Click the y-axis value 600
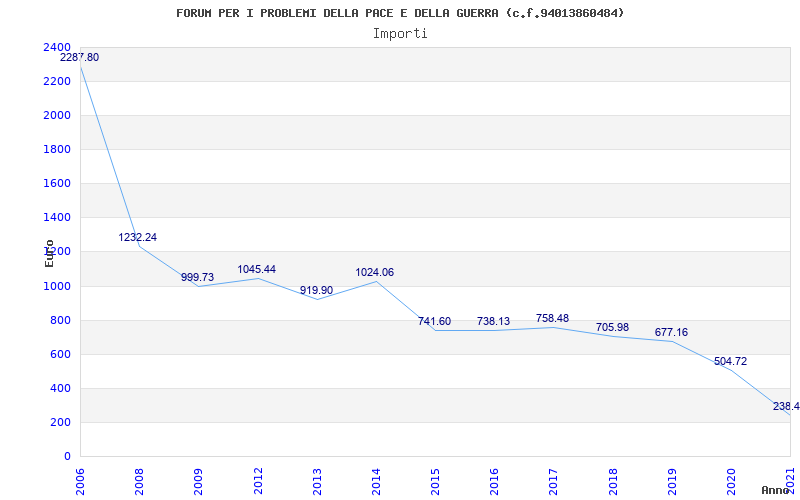The image size is (800, 500). pyautogui.click(x=61, y=355)
